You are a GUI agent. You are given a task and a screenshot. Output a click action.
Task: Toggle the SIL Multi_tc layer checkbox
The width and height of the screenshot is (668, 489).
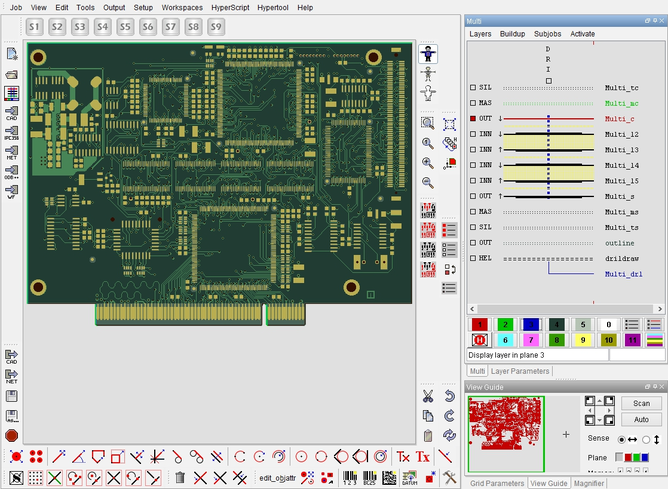(473, 87)
